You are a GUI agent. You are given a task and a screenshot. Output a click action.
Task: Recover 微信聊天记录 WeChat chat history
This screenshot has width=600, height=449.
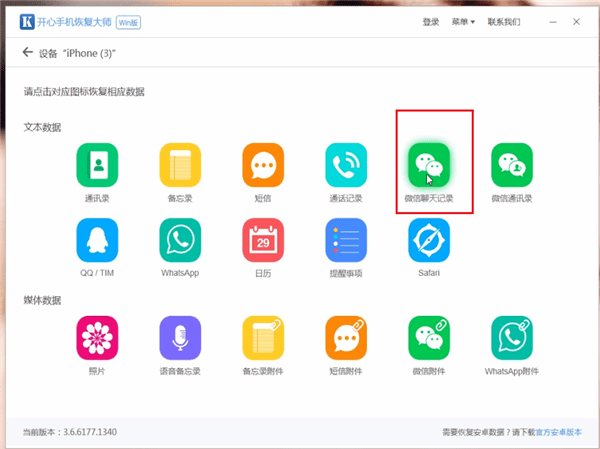pyautogui.click(x=428, y=165)
